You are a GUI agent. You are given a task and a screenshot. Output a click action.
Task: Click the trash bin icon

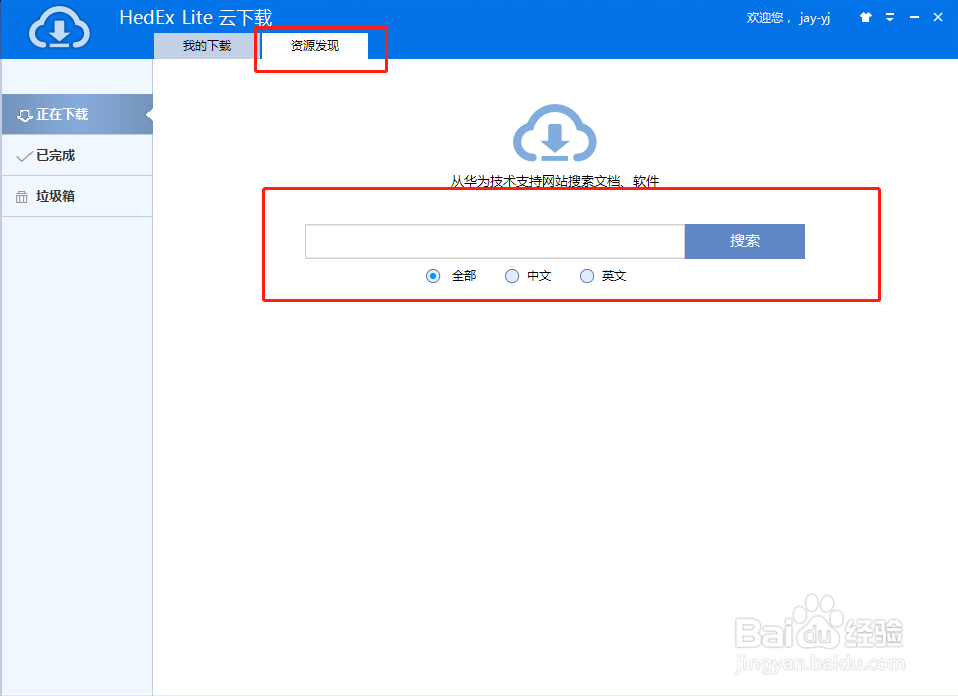21,197
